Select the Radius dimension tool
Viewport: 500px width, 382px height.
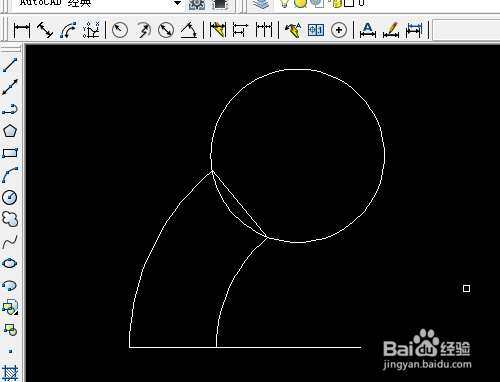(x=120, y=30)
